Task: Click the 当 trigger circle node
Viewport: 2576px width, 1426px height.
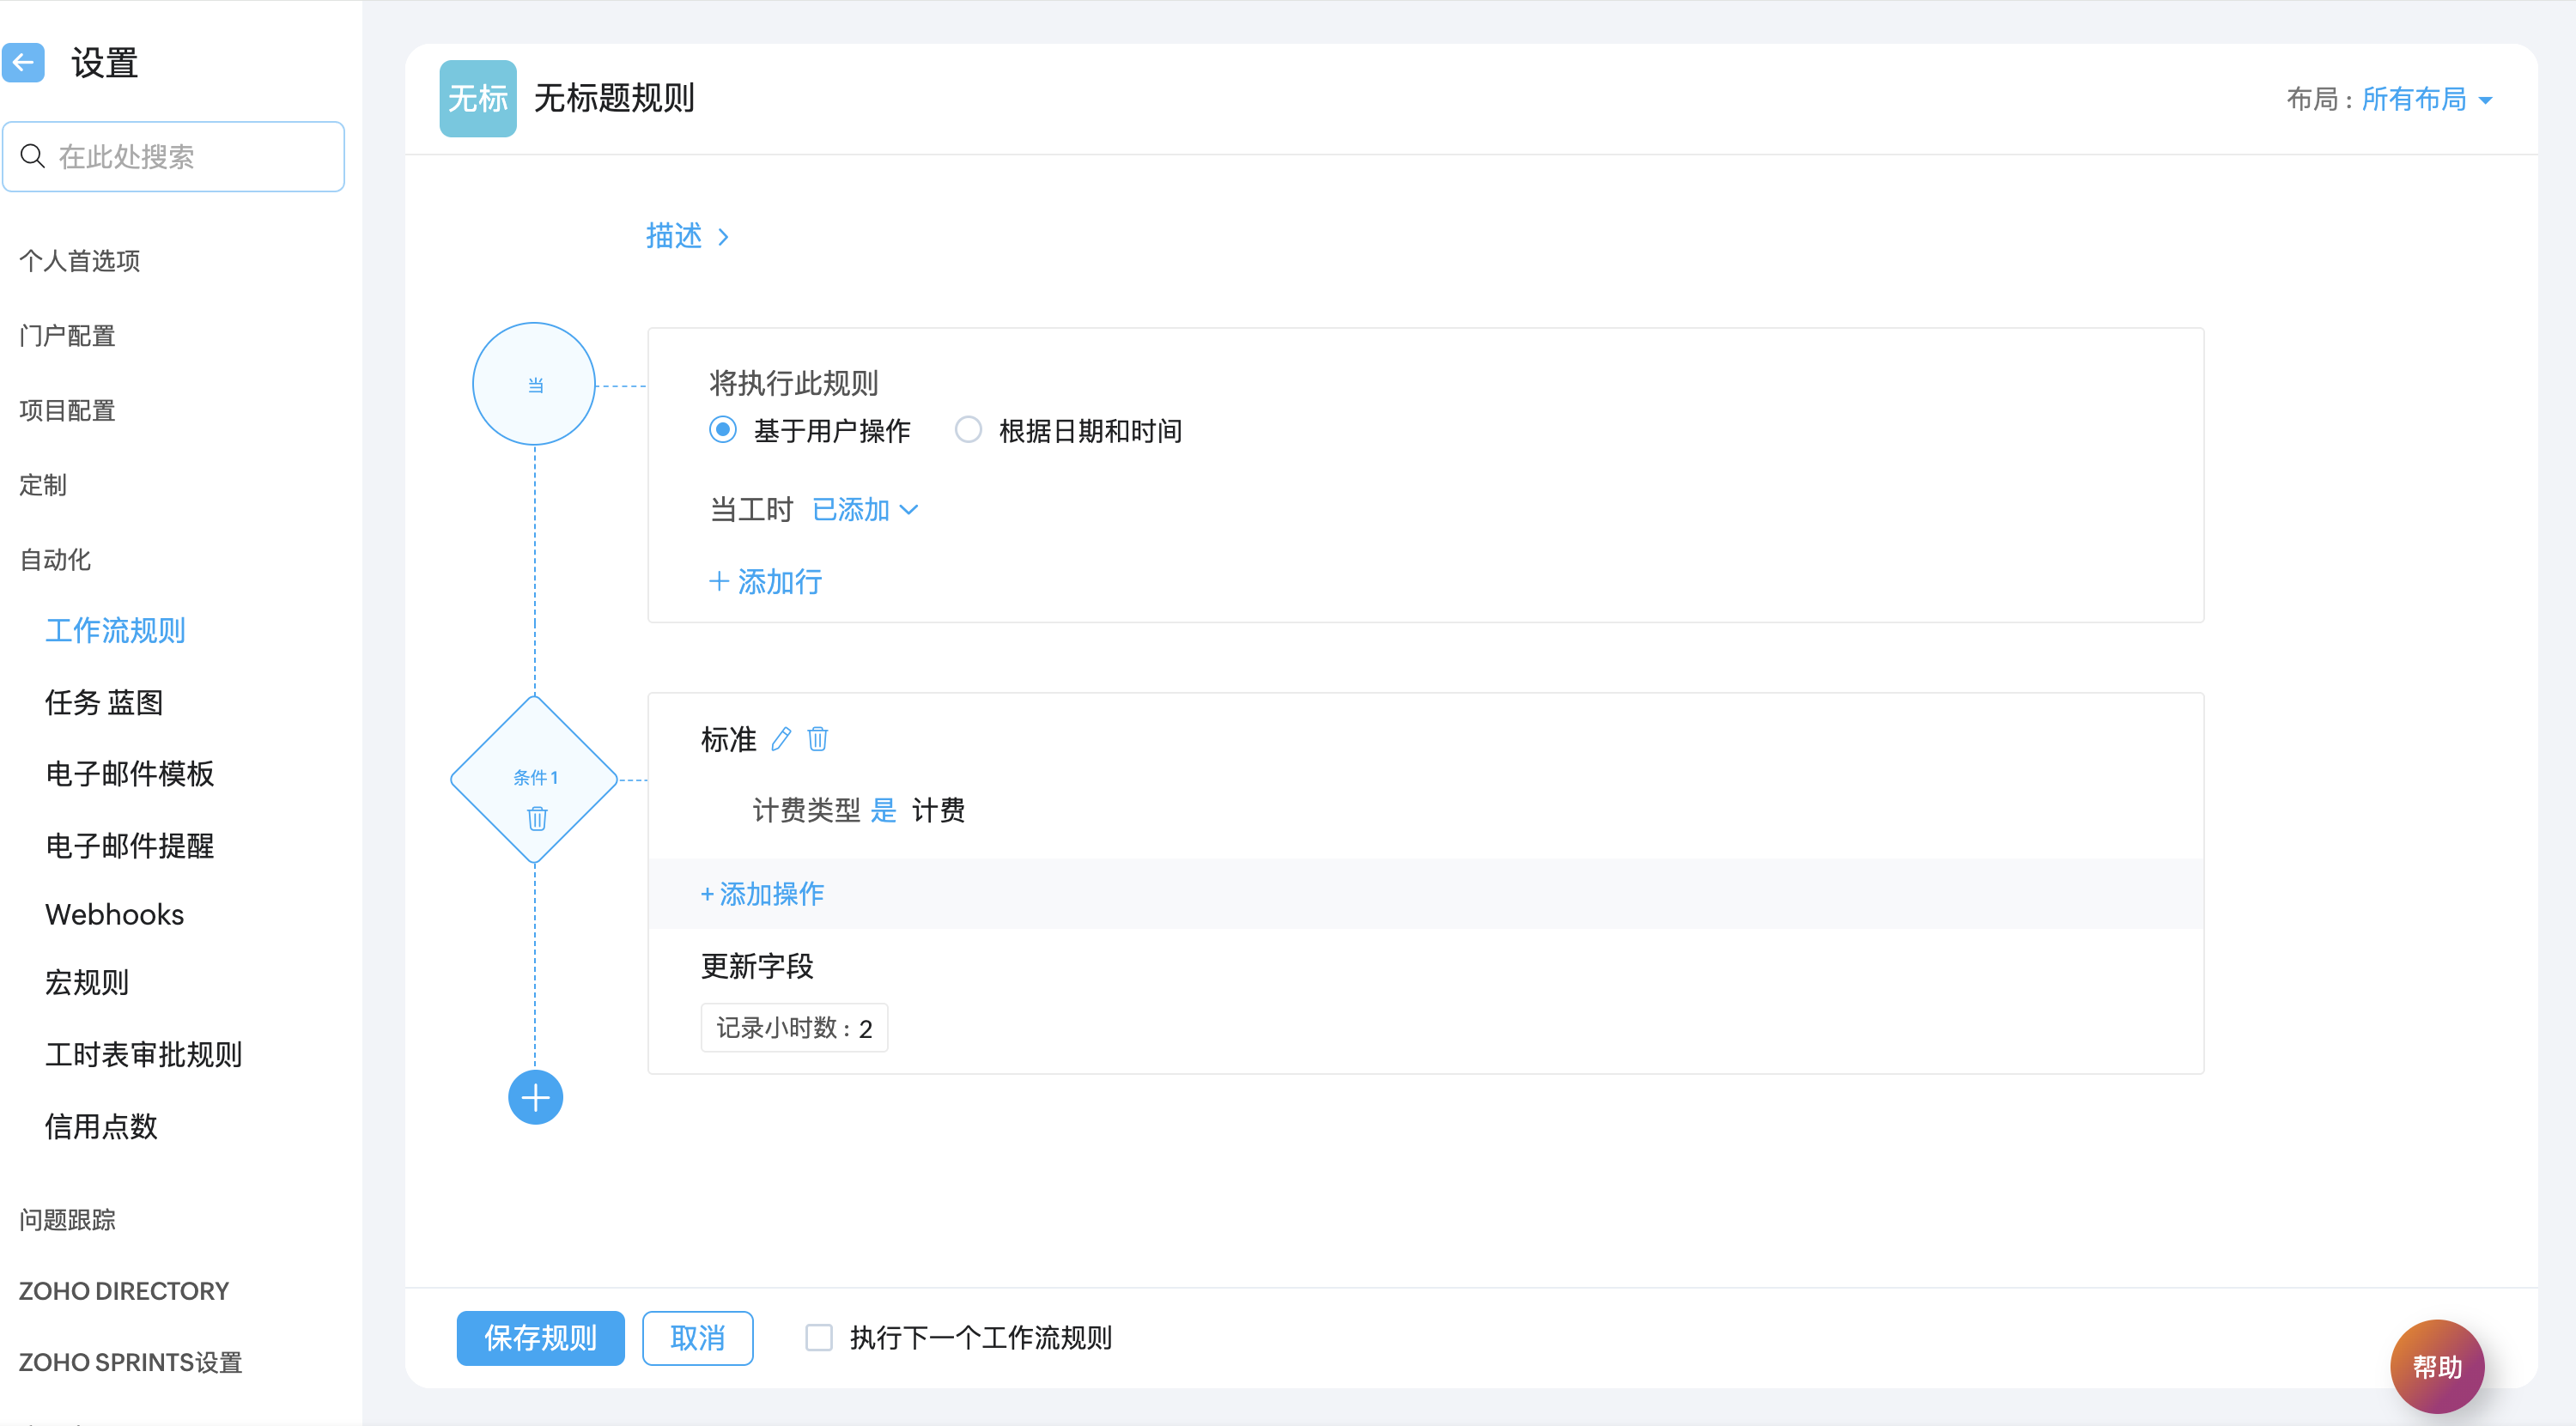Action: pos(534,384)
